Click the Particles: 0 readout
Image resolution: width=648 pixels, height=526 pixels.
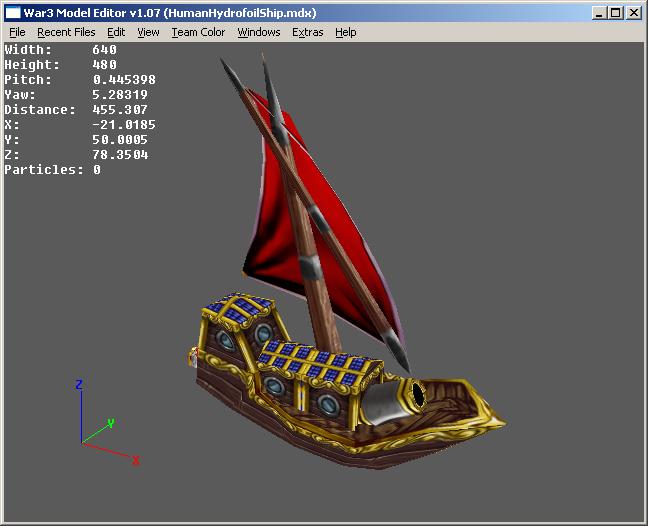point(52,169)
